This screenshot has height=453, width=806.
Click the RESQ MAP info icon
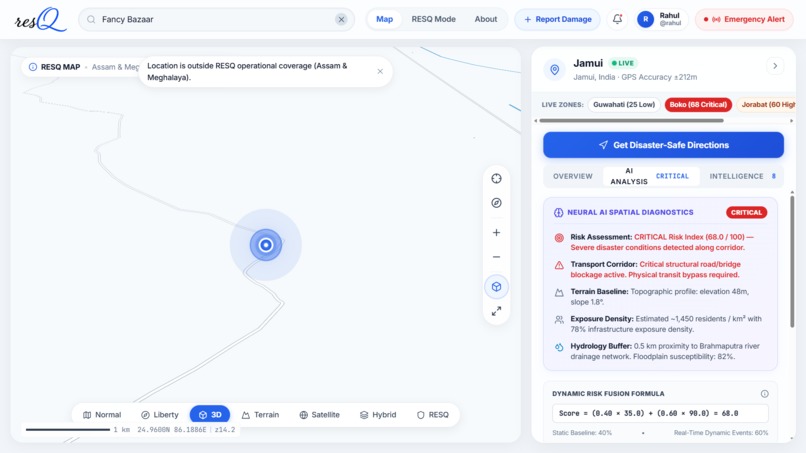click(x=33, y=67)
